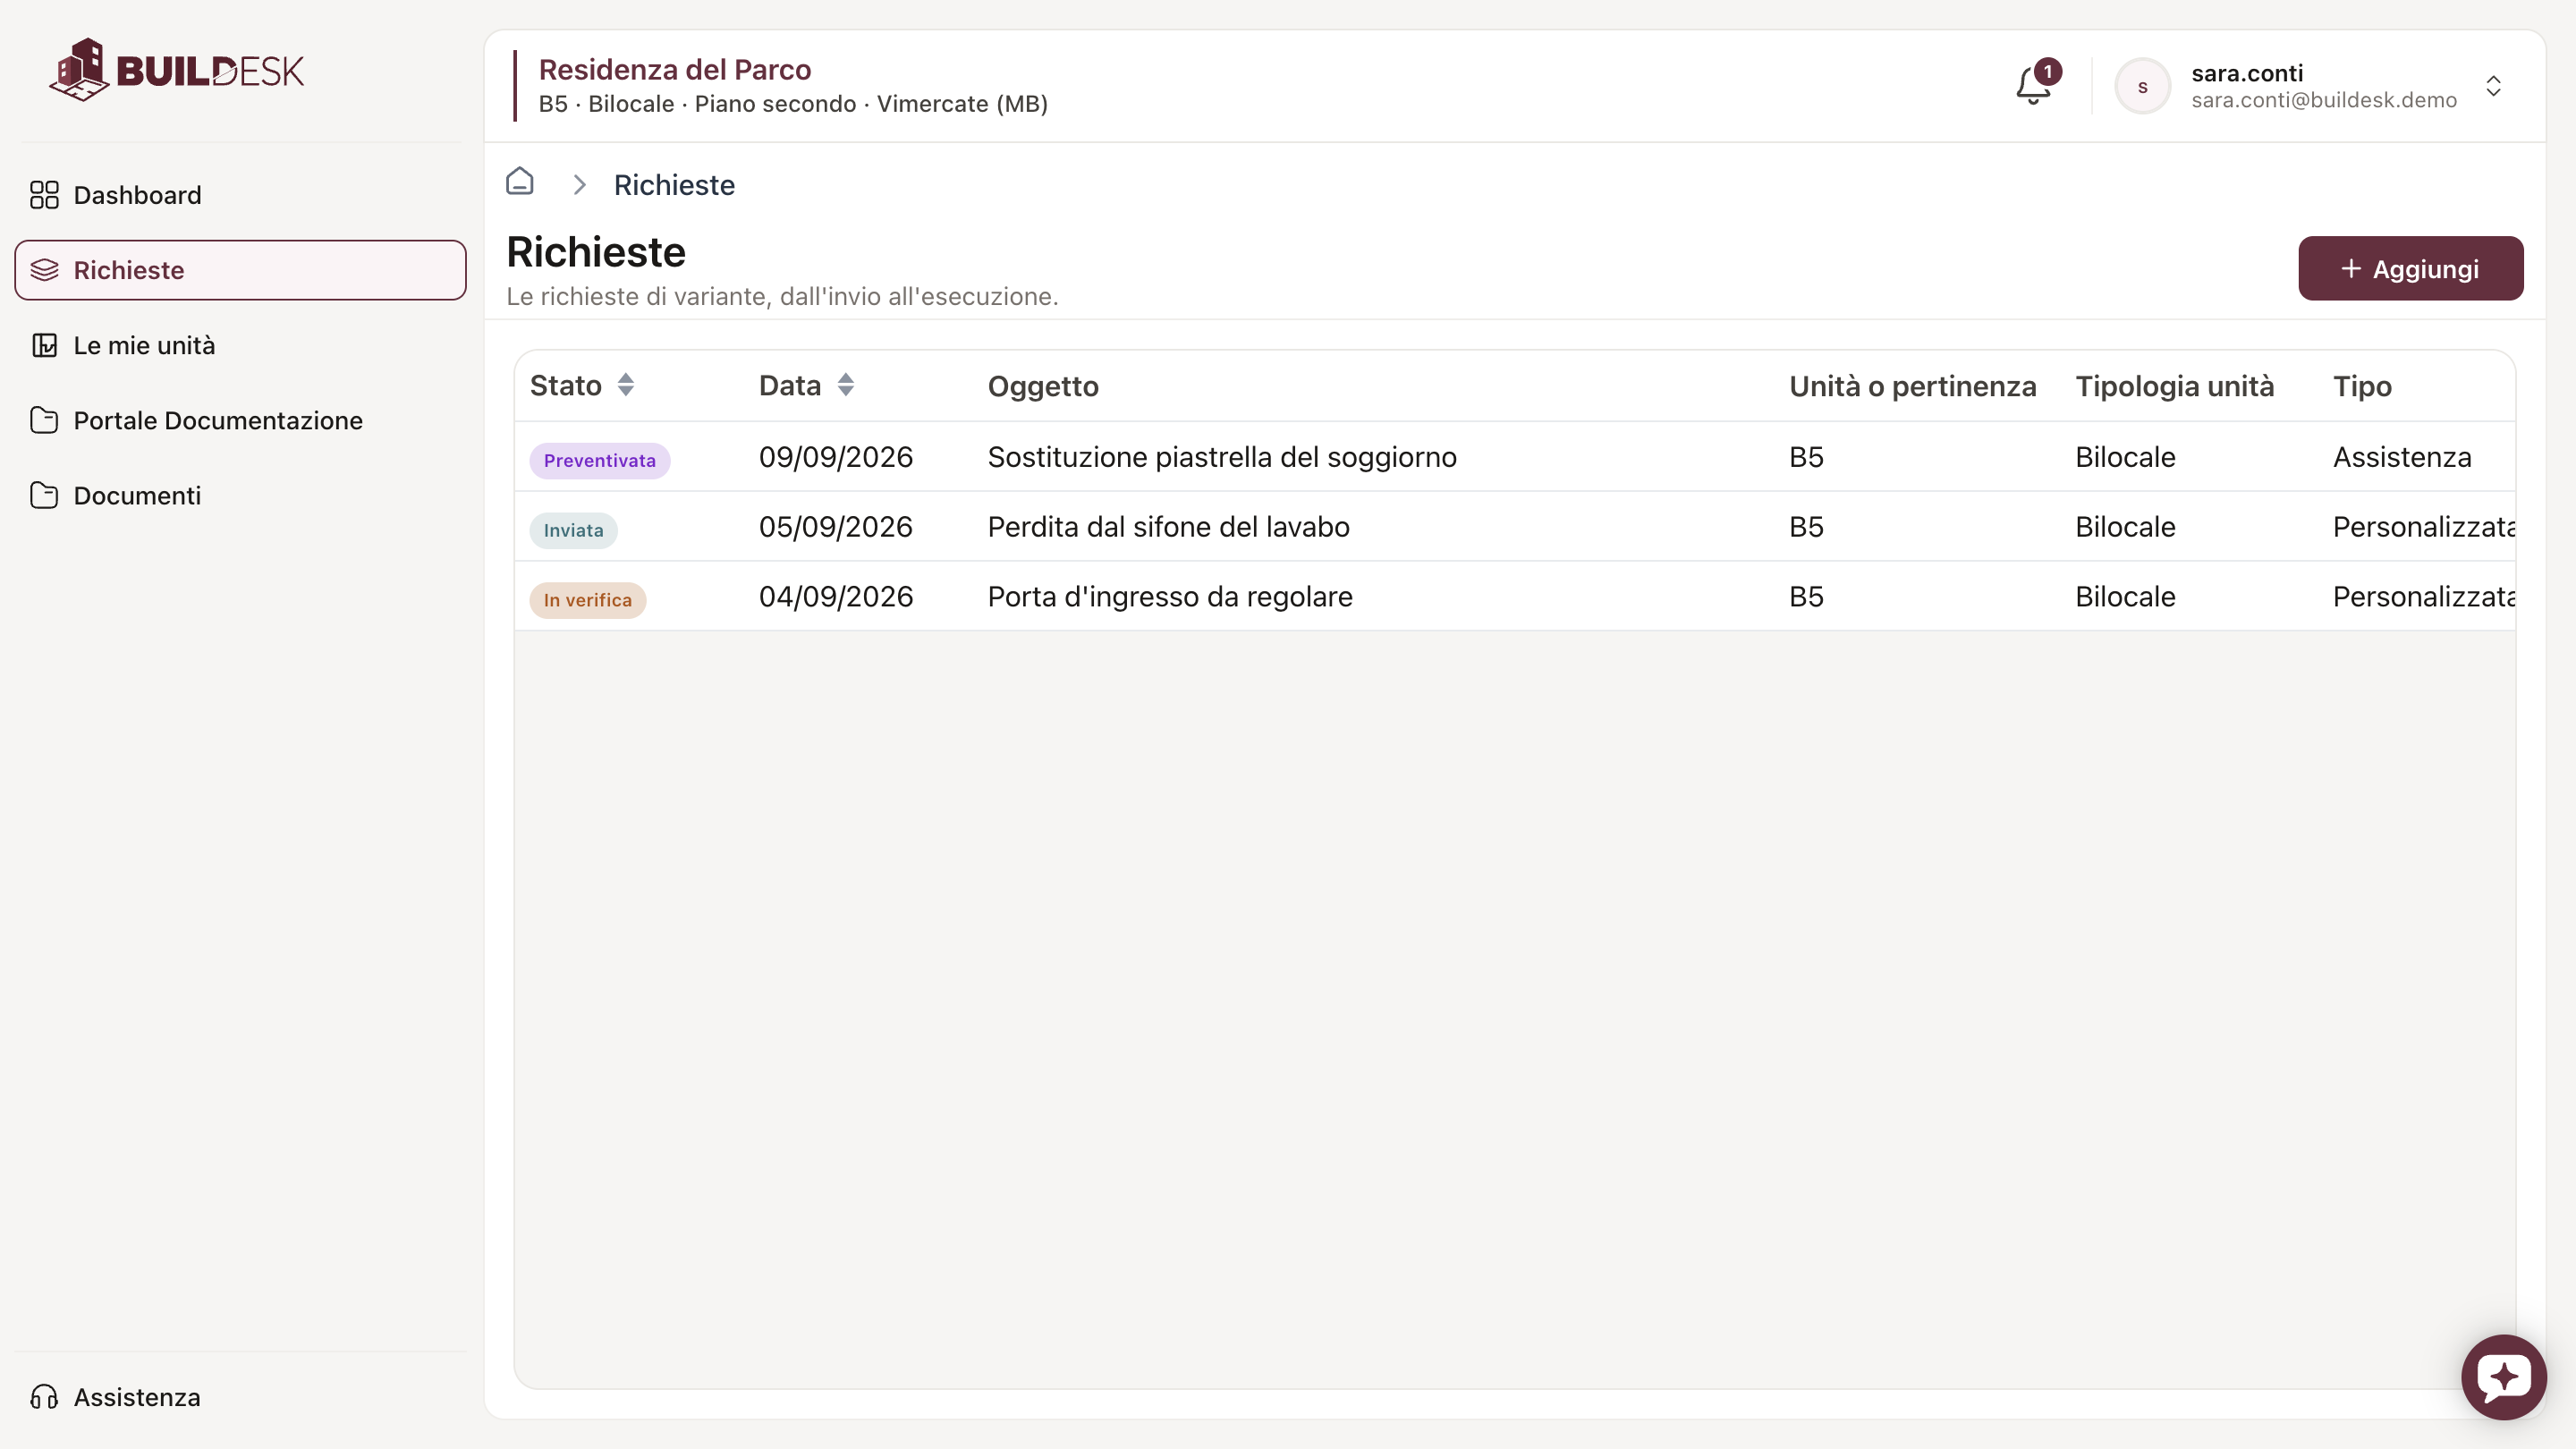
Task: Sort table by Stato column
Action: point(625,385)
